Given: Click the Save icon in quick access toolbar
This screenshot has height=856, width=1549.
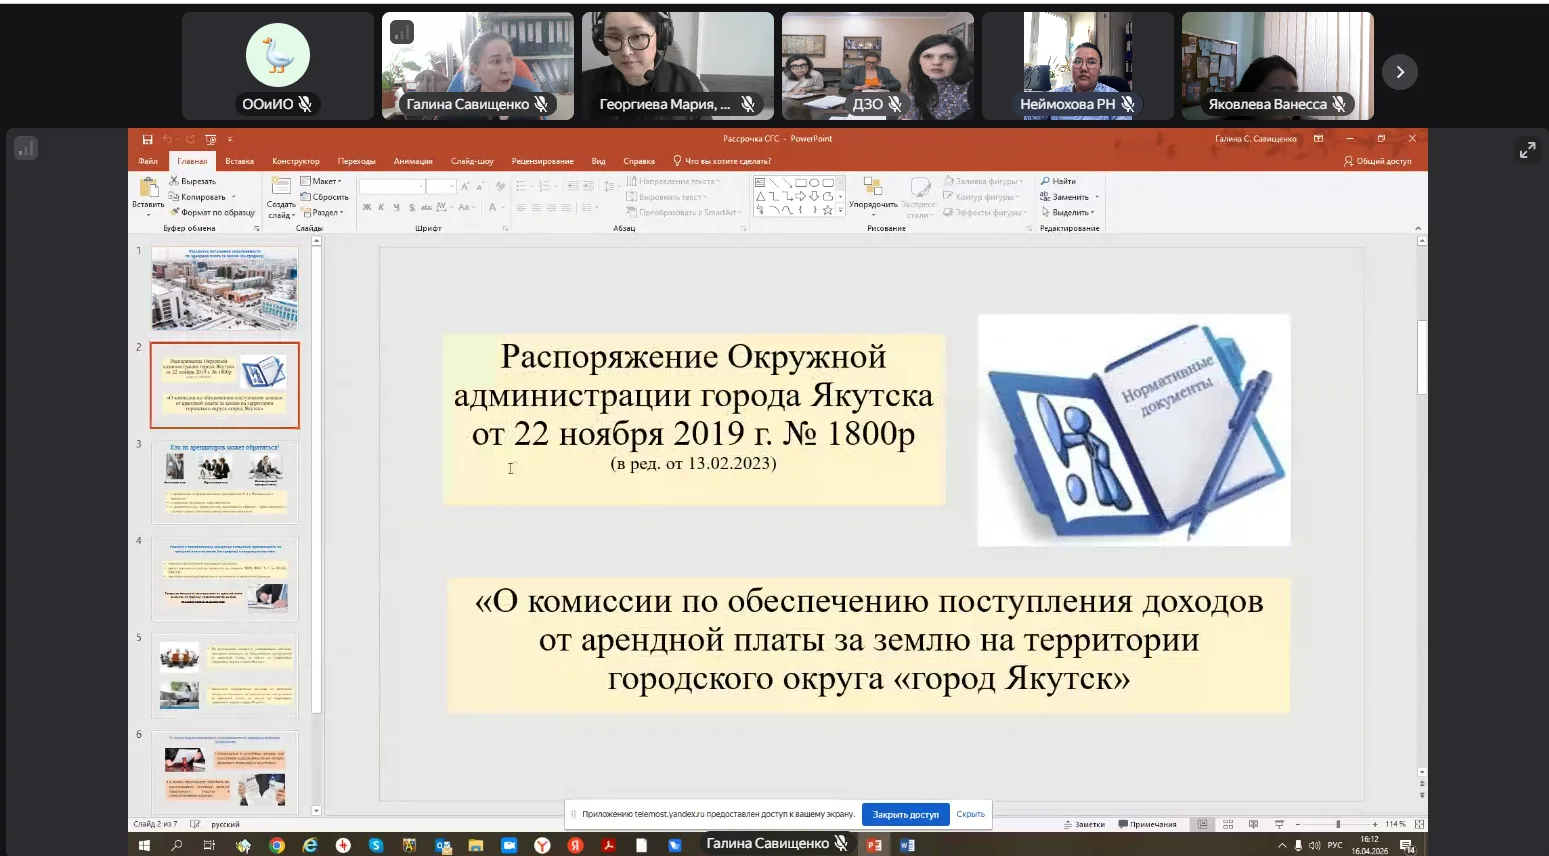Looking at the screenshot, I should click(147, 139).
